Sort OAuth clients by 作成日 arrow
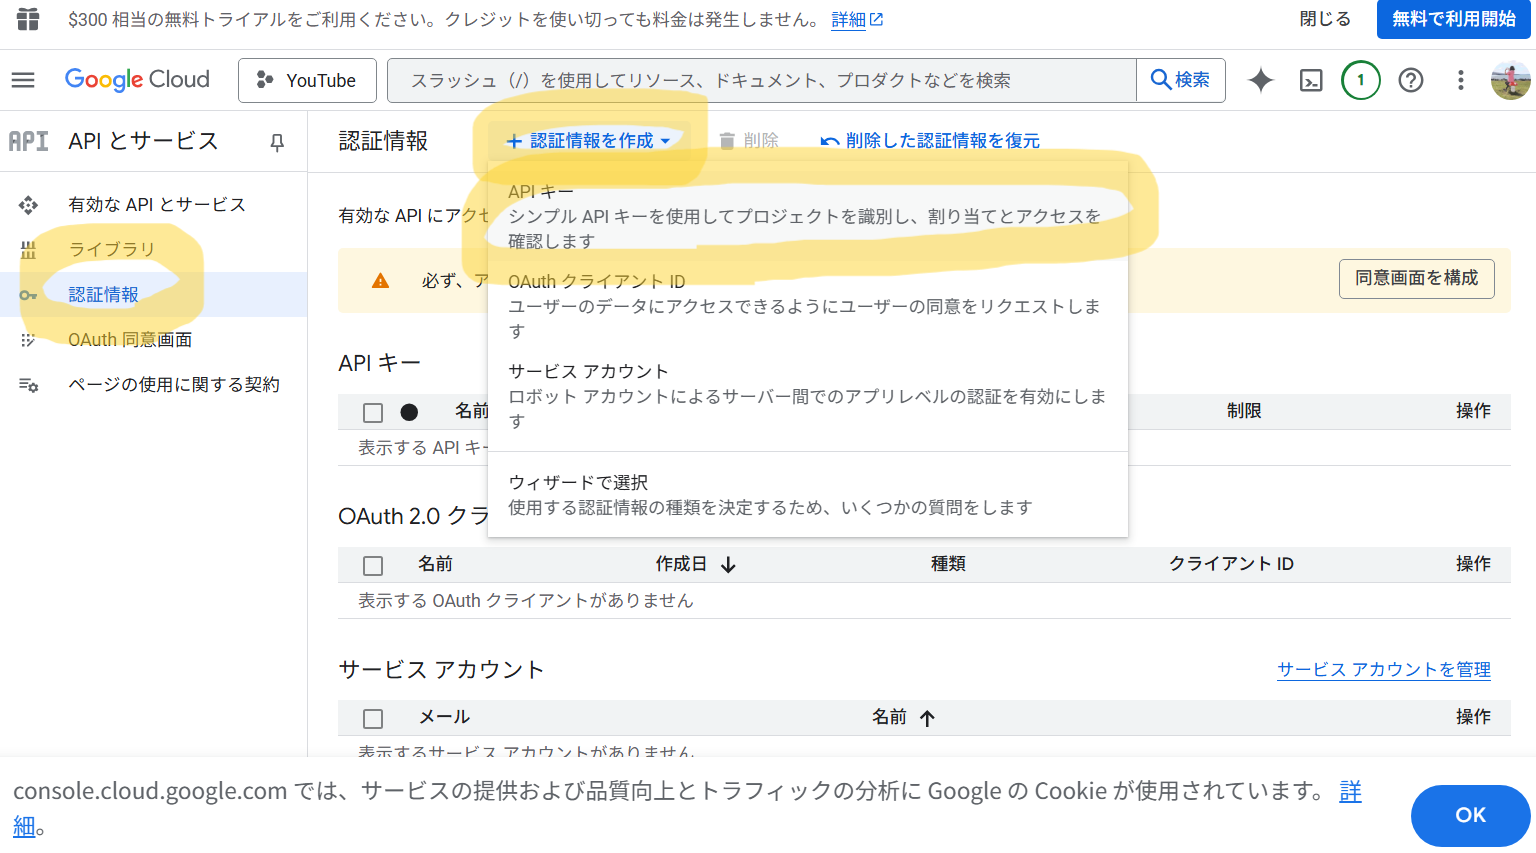The width and height of the screenshot is (1536, 853). coord(728,565)
